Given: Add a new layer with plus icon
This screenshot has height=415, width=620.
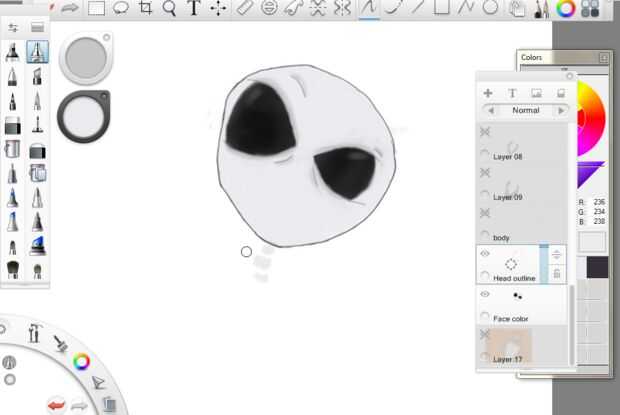Looking at the screenshot, I should click(488, 93).
